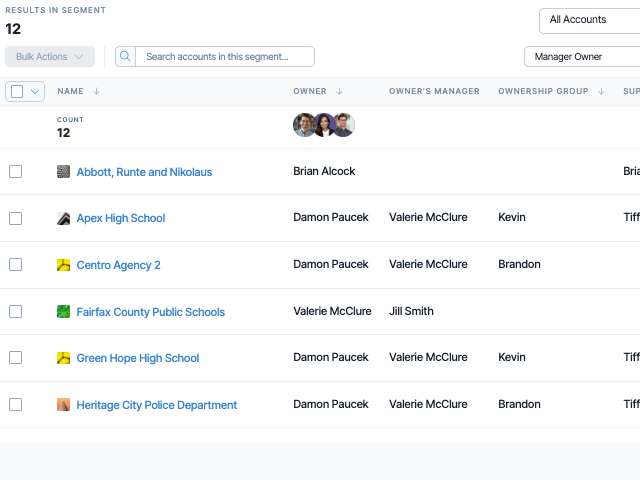Expand the chevron beside select-all checkbox

point(35,91)
